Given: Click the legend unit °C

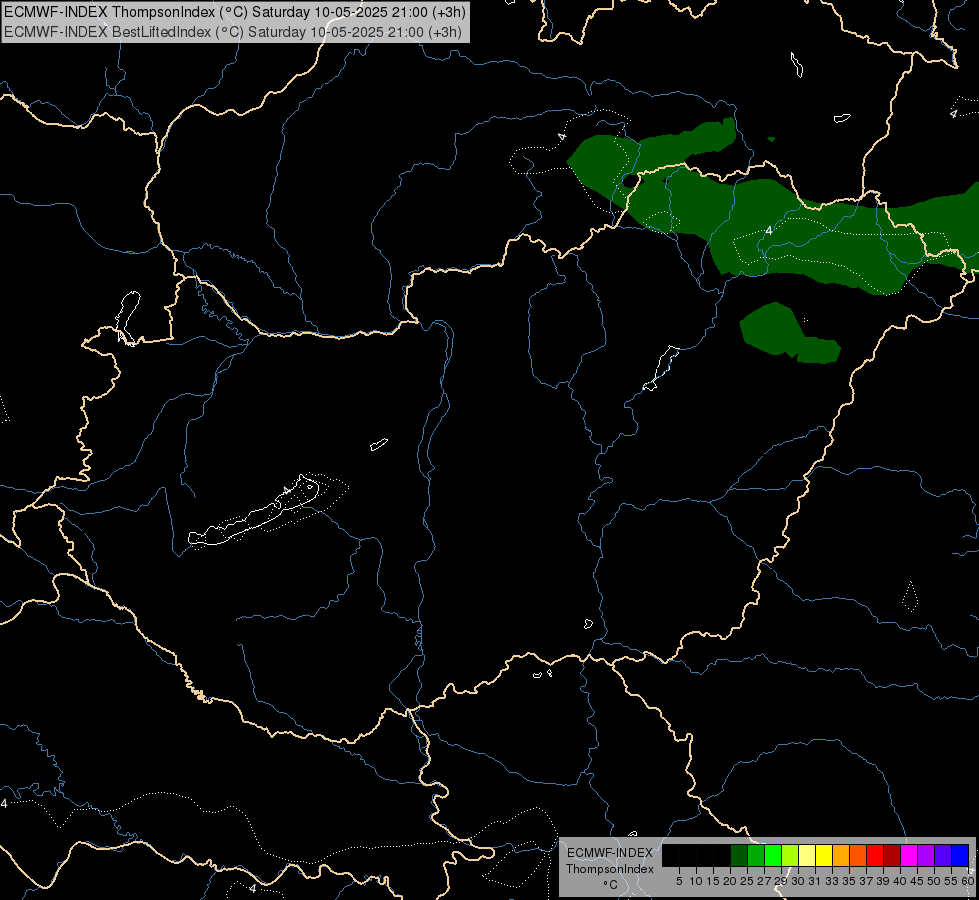Looking at the screenshot, I should point(611,885).
